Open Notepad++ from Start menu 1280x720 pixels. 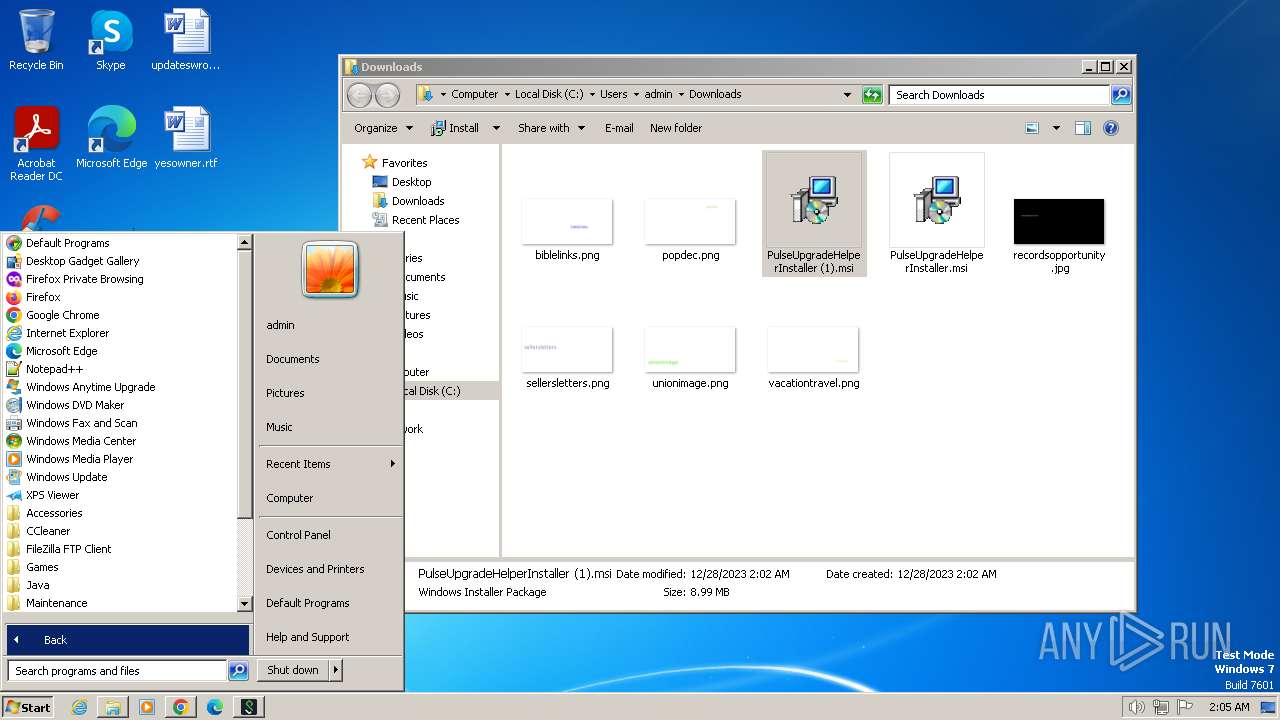click(54, 369)
